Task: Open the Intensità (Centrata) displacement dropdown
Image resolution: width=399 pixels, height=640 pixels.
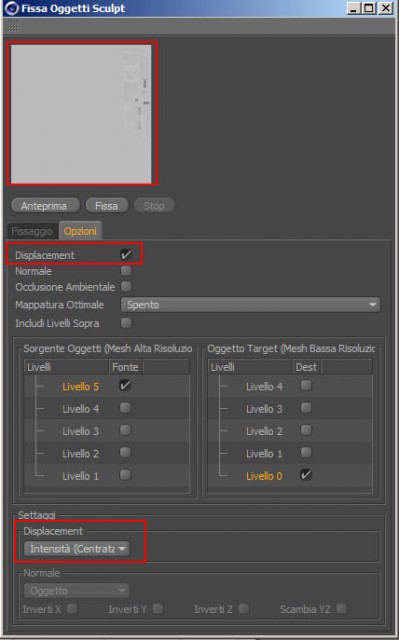Action: pos(77,549)
